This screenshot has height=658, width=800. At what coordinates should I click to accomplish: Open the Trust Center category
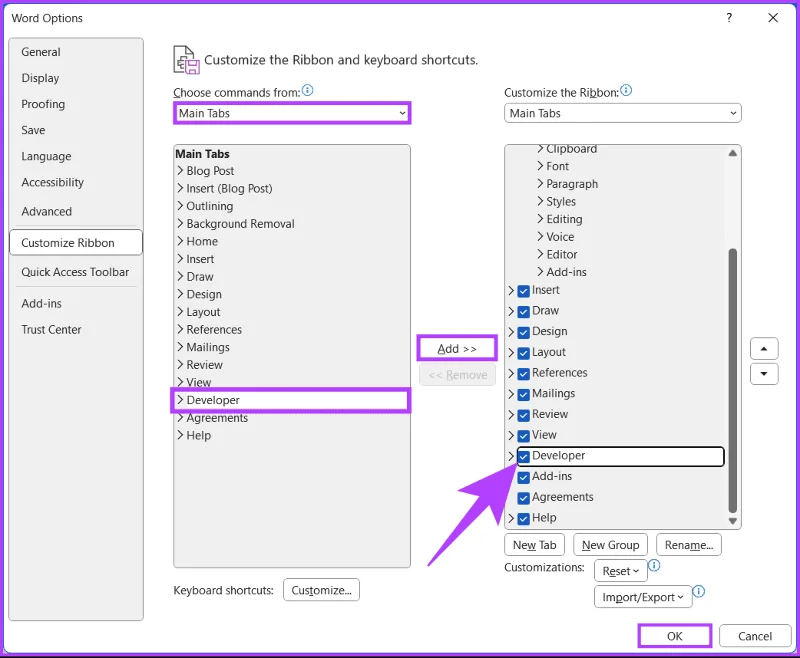point(51,330)
